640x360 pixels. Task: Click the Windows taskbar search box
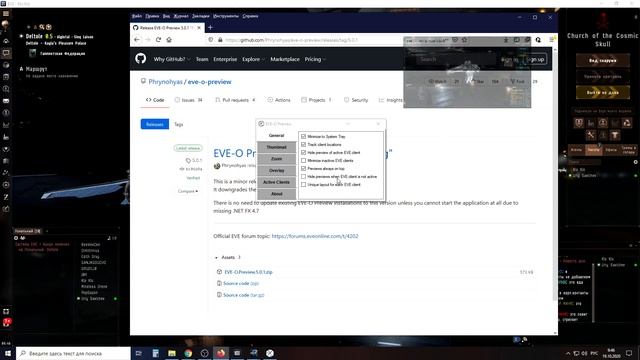coord(73,353)
